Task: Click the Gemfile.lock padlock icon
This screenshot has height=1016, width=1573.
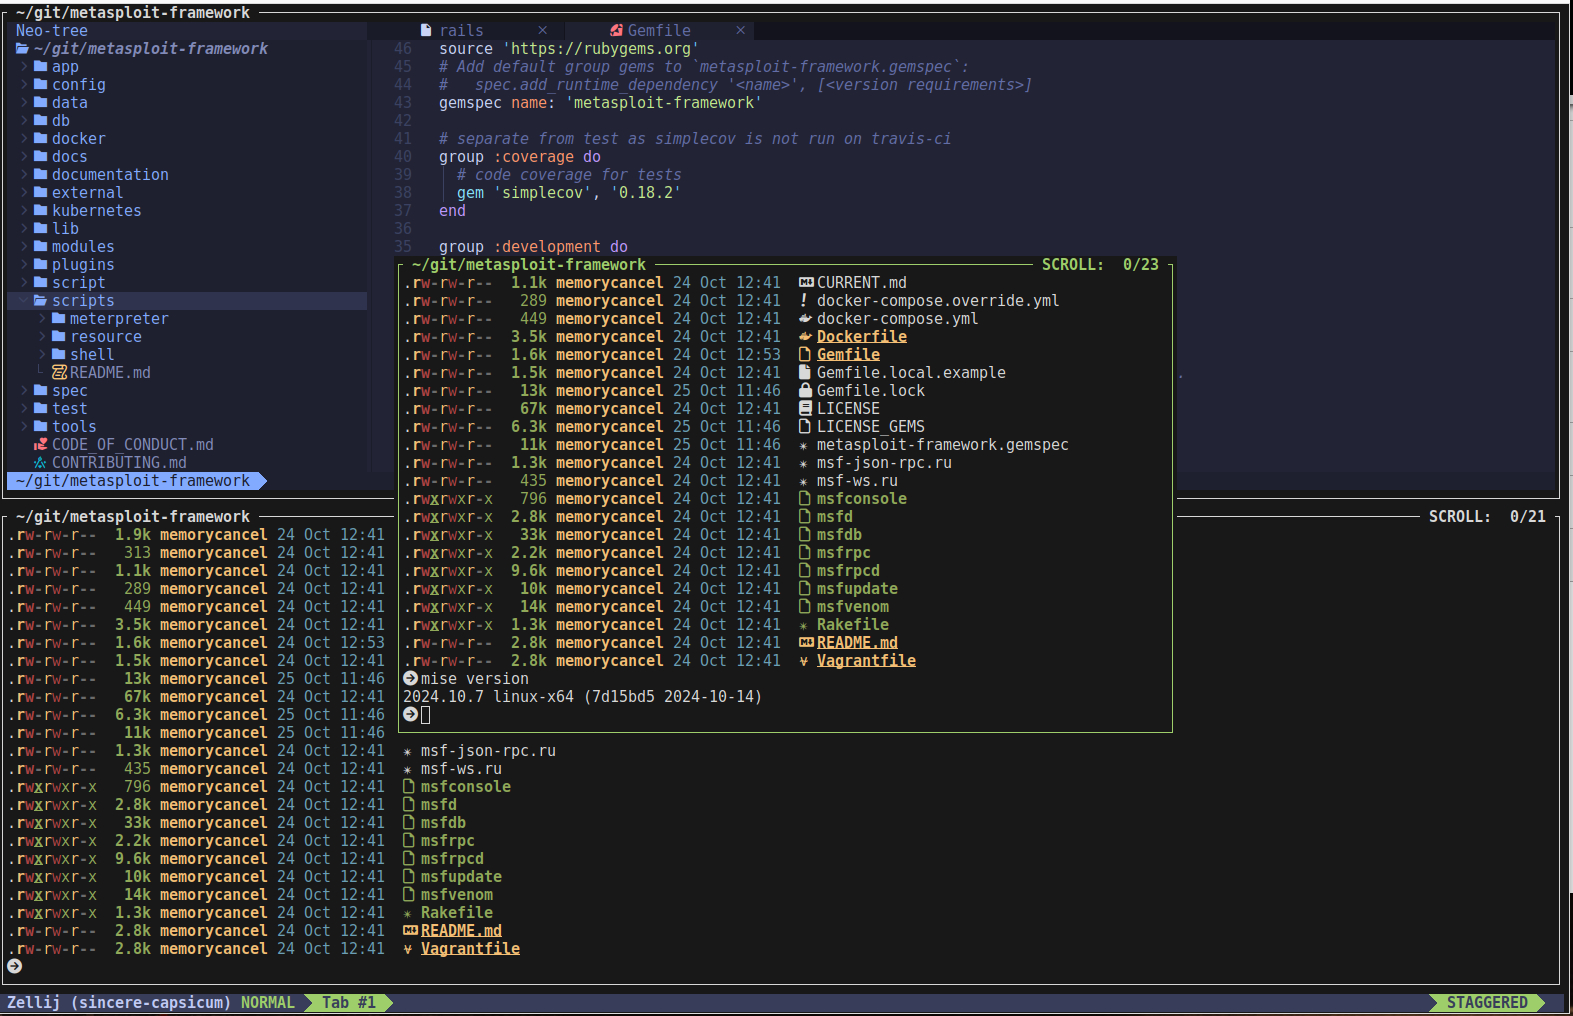Action: (805, 391)
